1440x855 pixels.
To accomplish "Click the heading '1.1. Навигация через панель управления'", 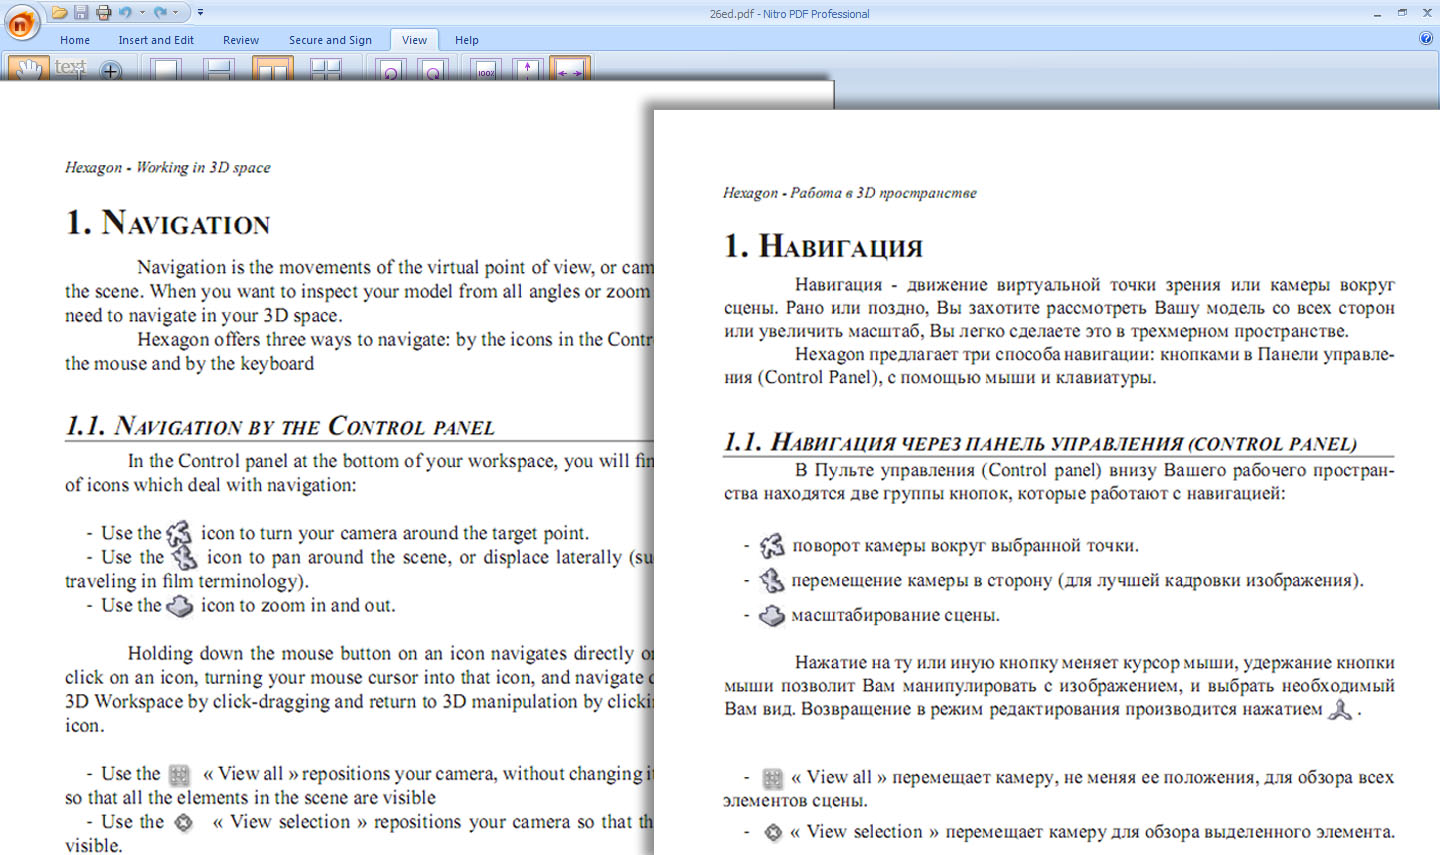I will click(x=1040, y=443).
